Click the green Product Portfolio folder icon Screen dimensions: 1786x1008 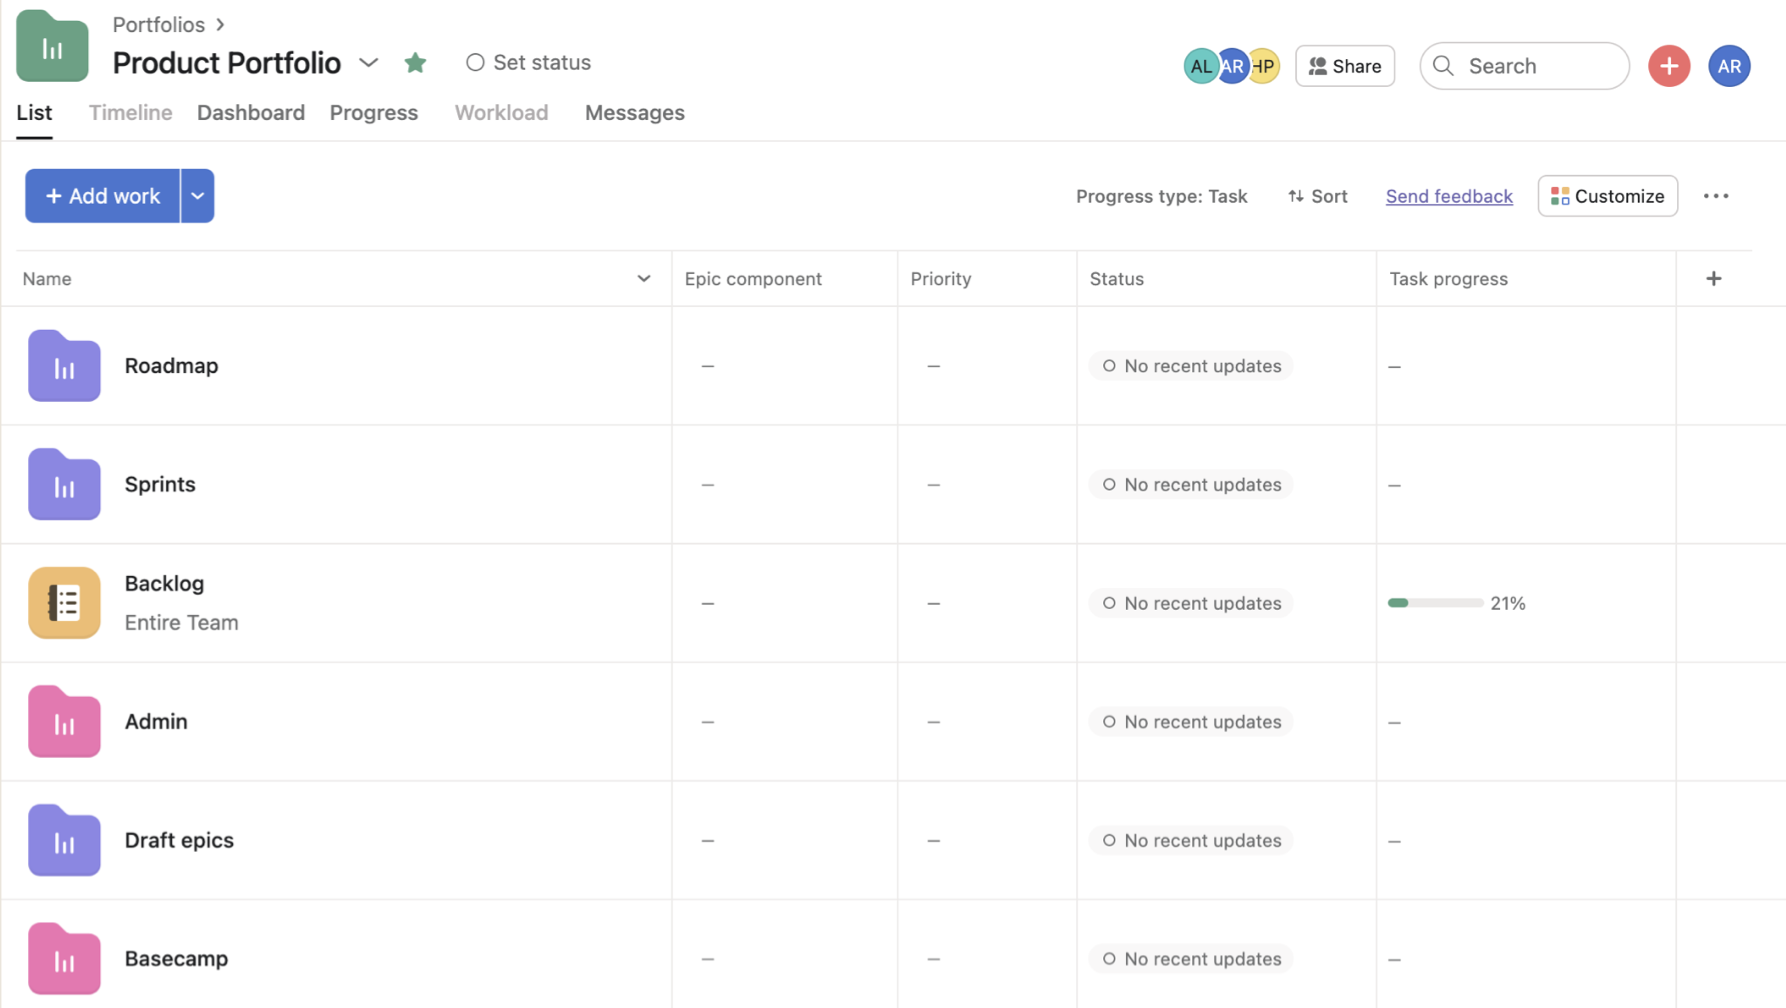pos(52,46)
